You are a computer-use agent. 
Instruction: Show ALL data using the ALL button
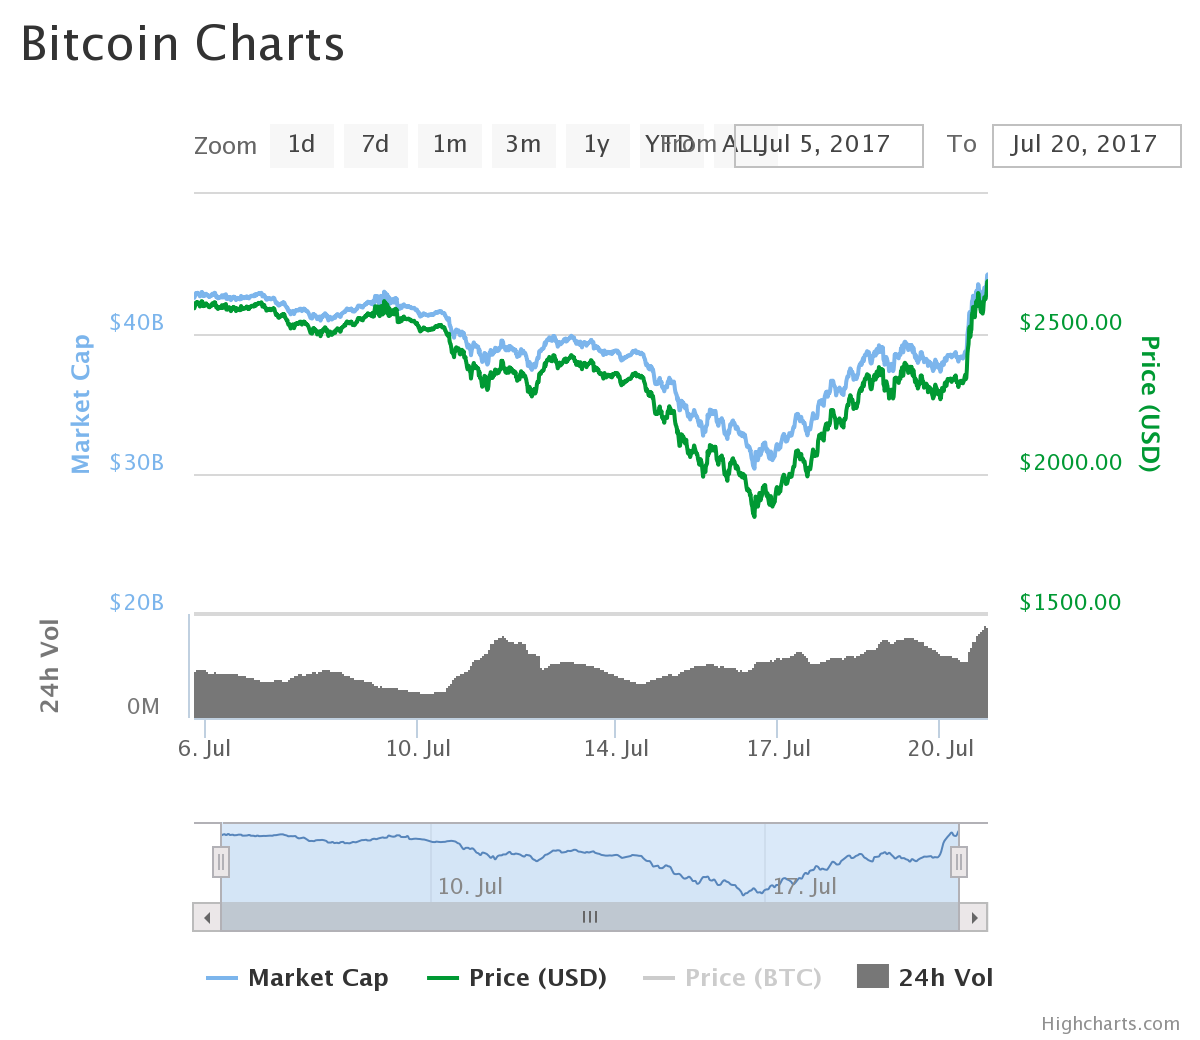tap(744, 145)
